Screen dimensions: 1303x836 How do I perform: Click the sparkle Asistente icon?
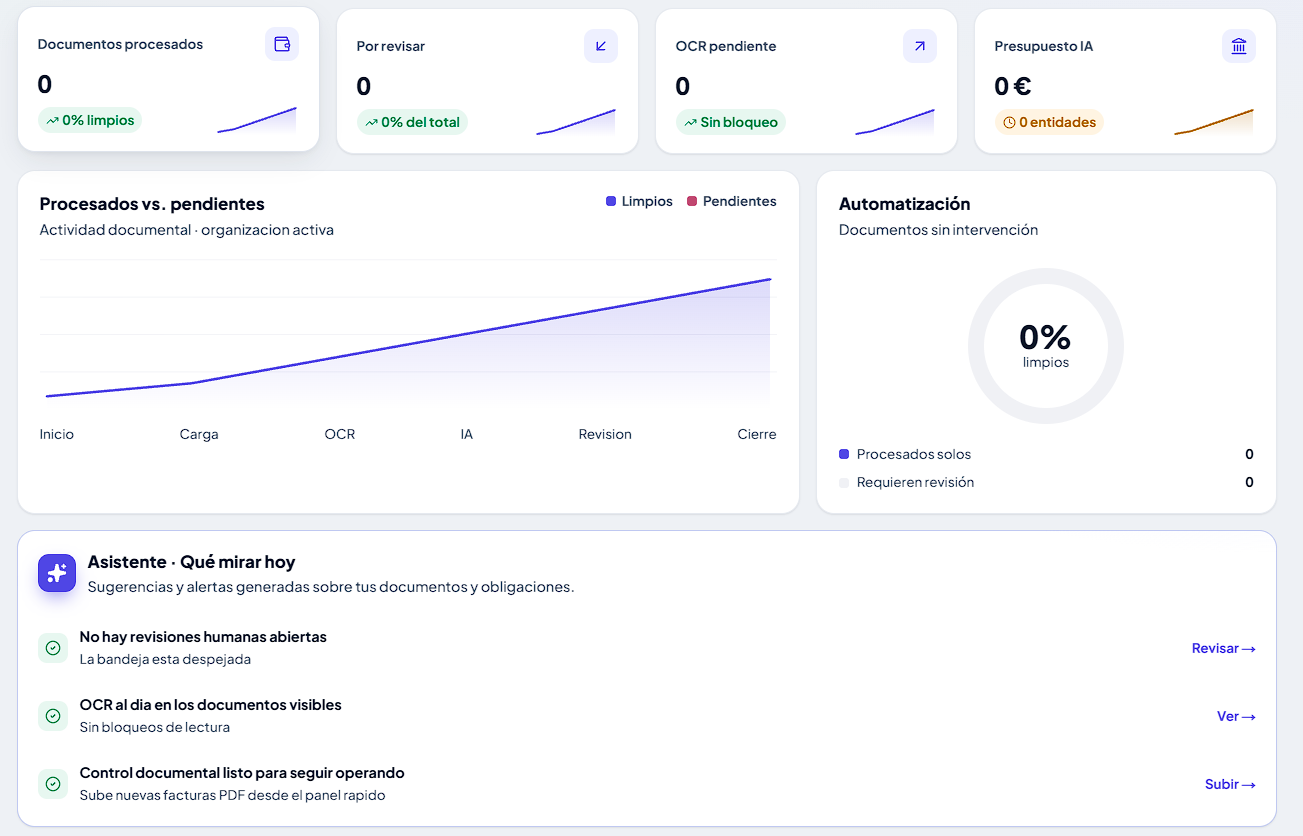pos(57,573)
